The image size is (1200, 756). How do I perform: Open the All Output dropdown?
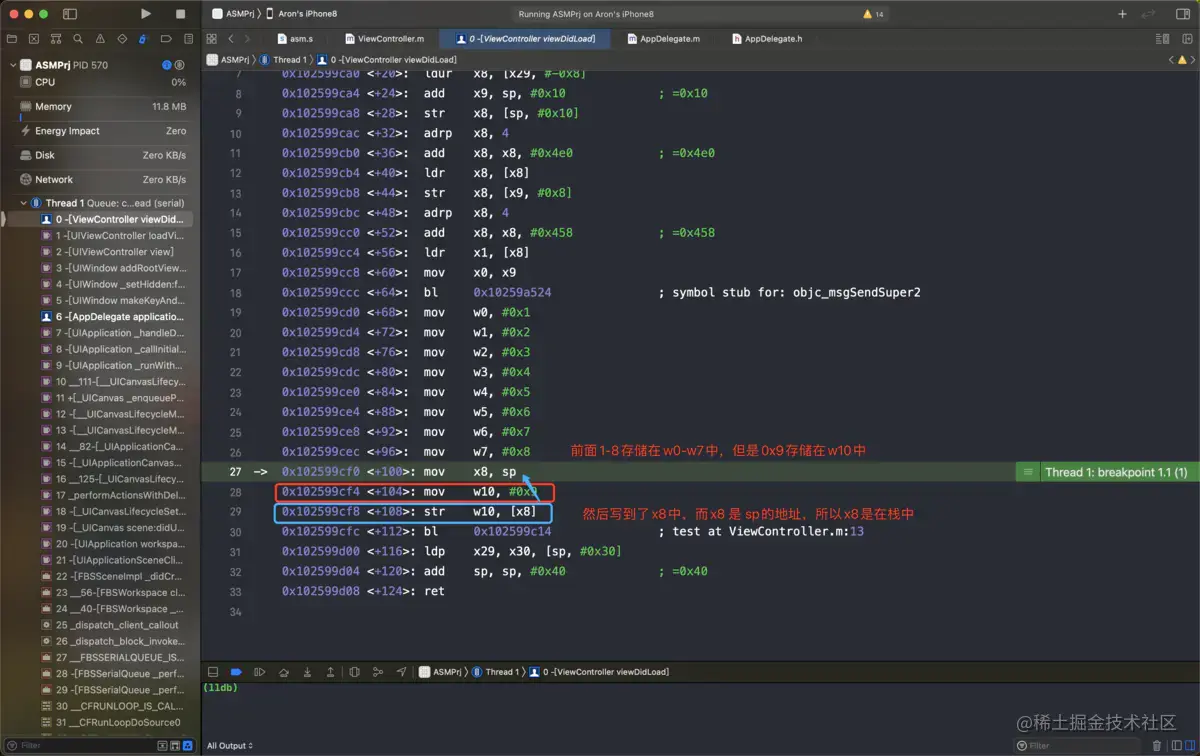230,746
